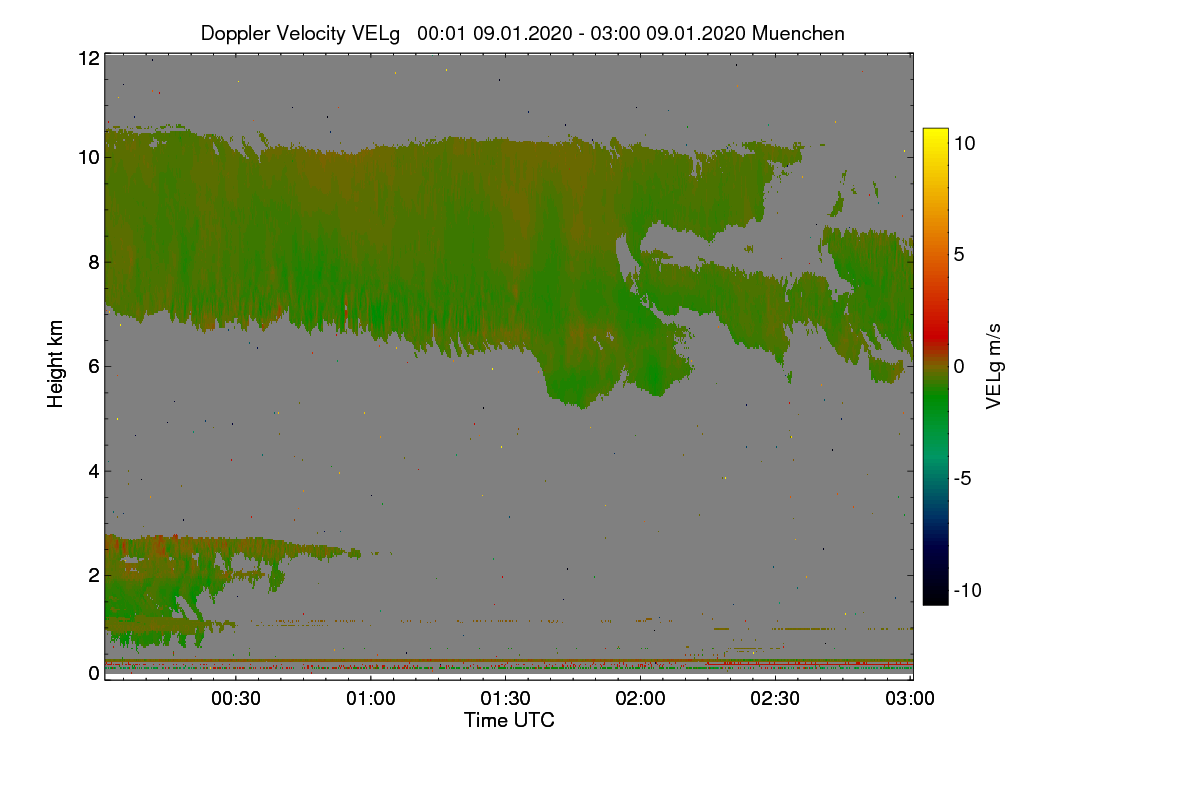Click the '00:30' time tick label
The height and width of the screenshot is (800, 1200).
click(235, 698)
